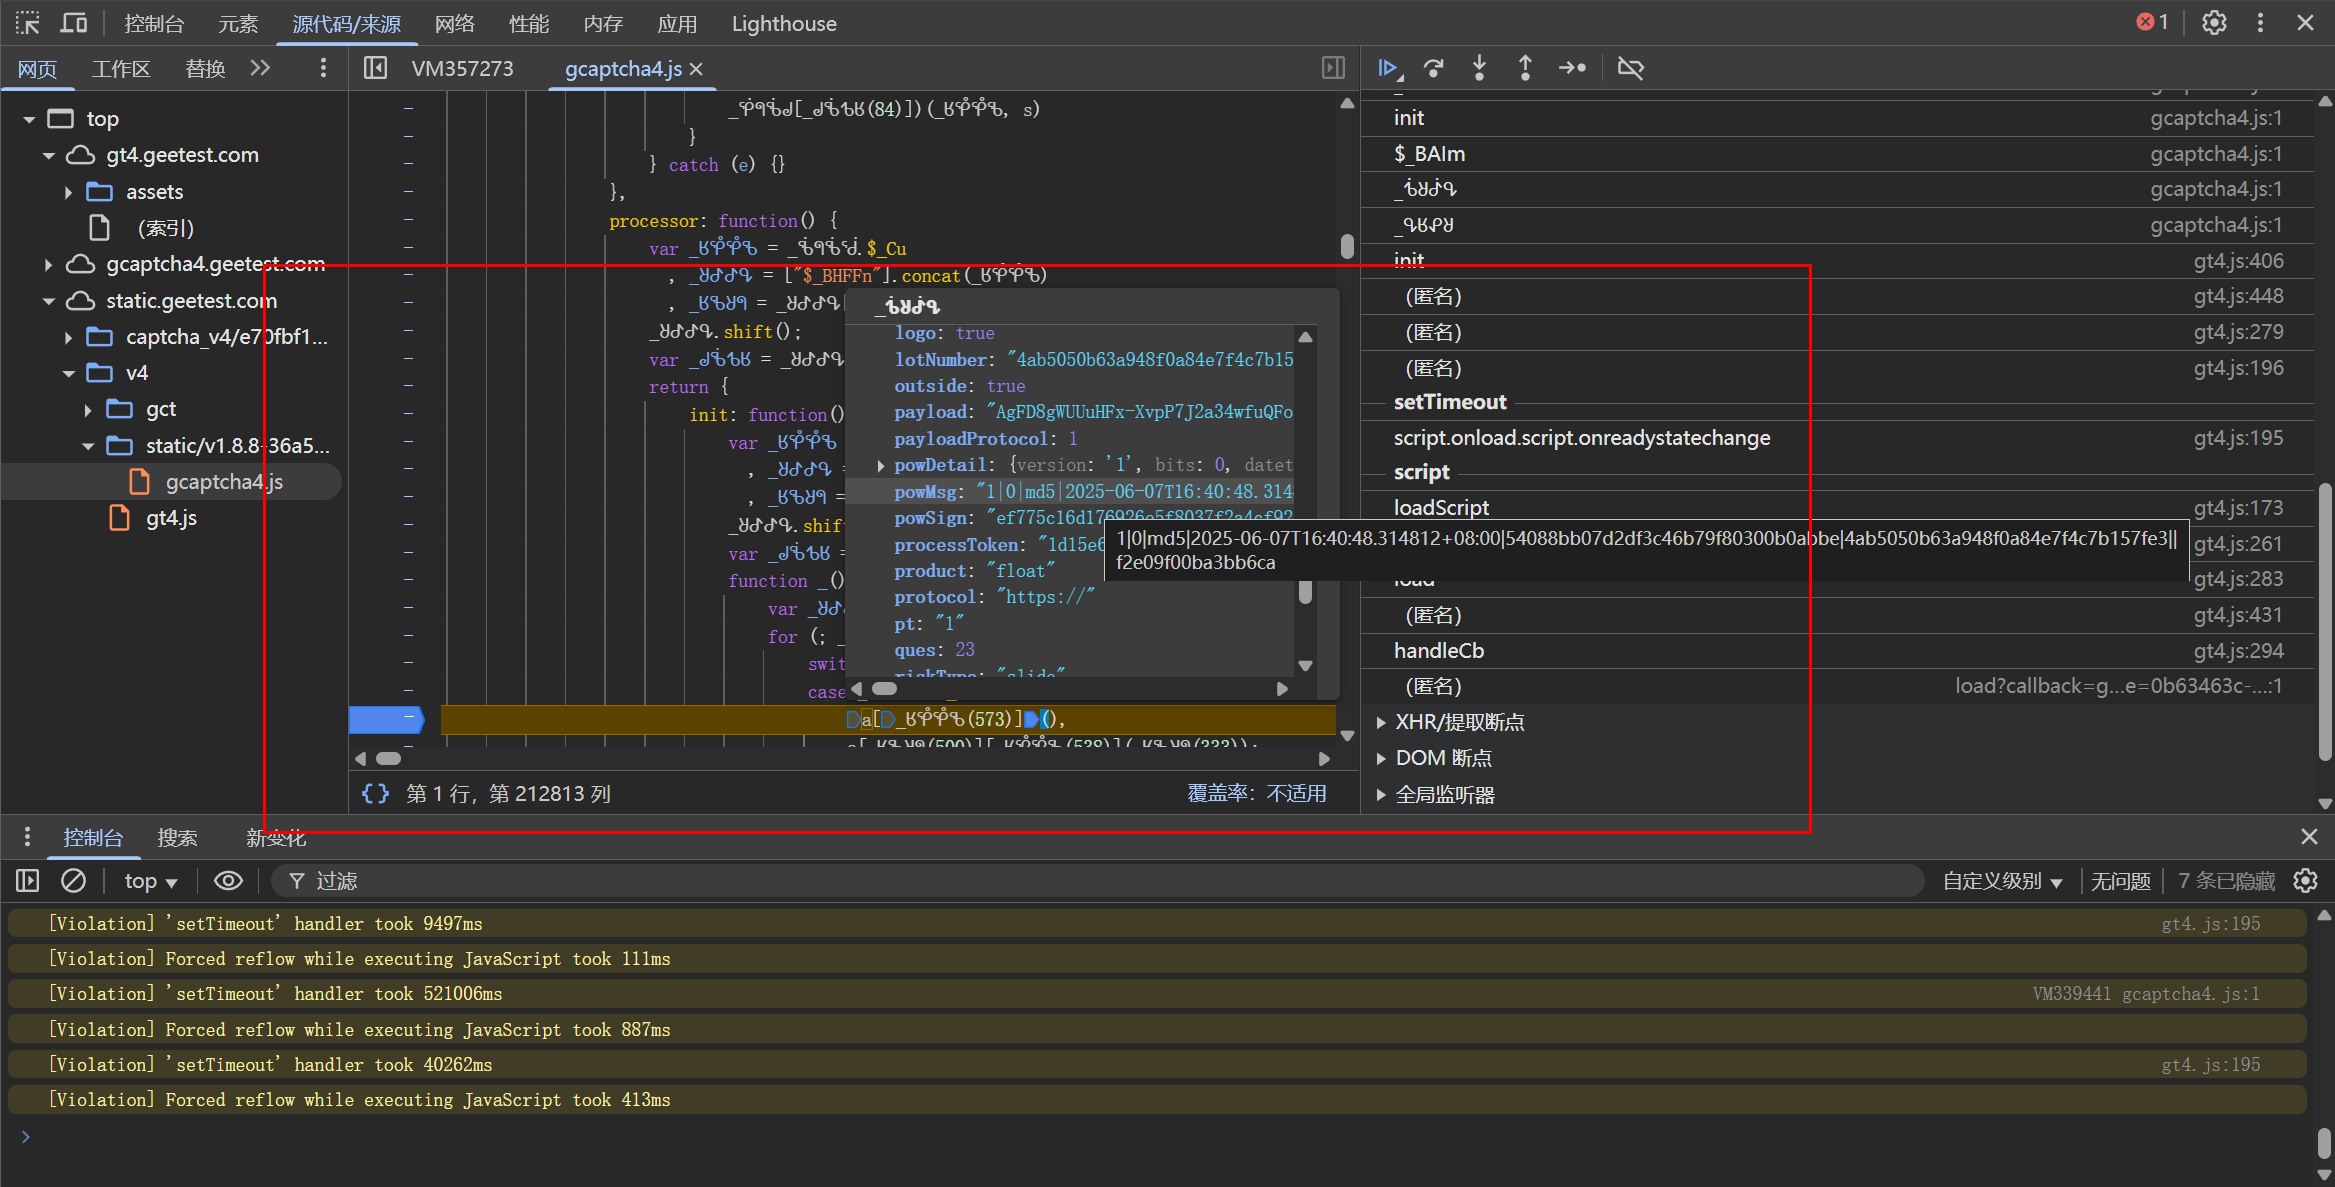Close the gcaptcha4.js tab
Image resolution: width=2335 pixels, height=1187 pixels.
(696, 69)
